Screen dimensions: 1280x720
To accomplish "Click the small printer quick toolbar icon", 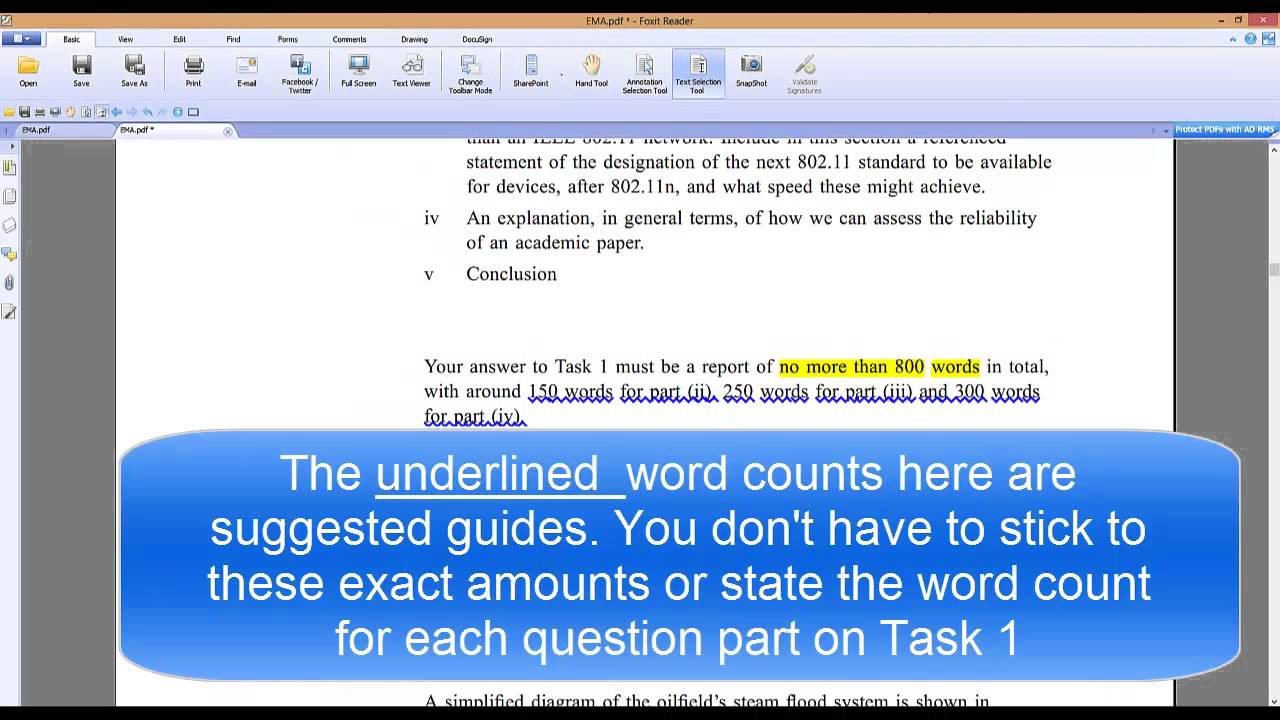I will click(40, 112).
